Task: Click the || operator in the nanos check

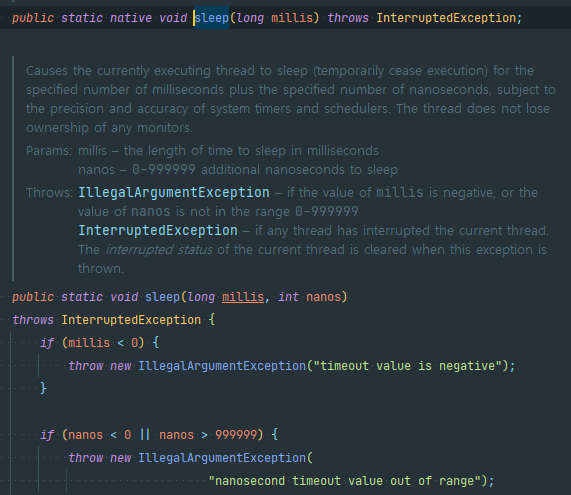Action: 145,435
